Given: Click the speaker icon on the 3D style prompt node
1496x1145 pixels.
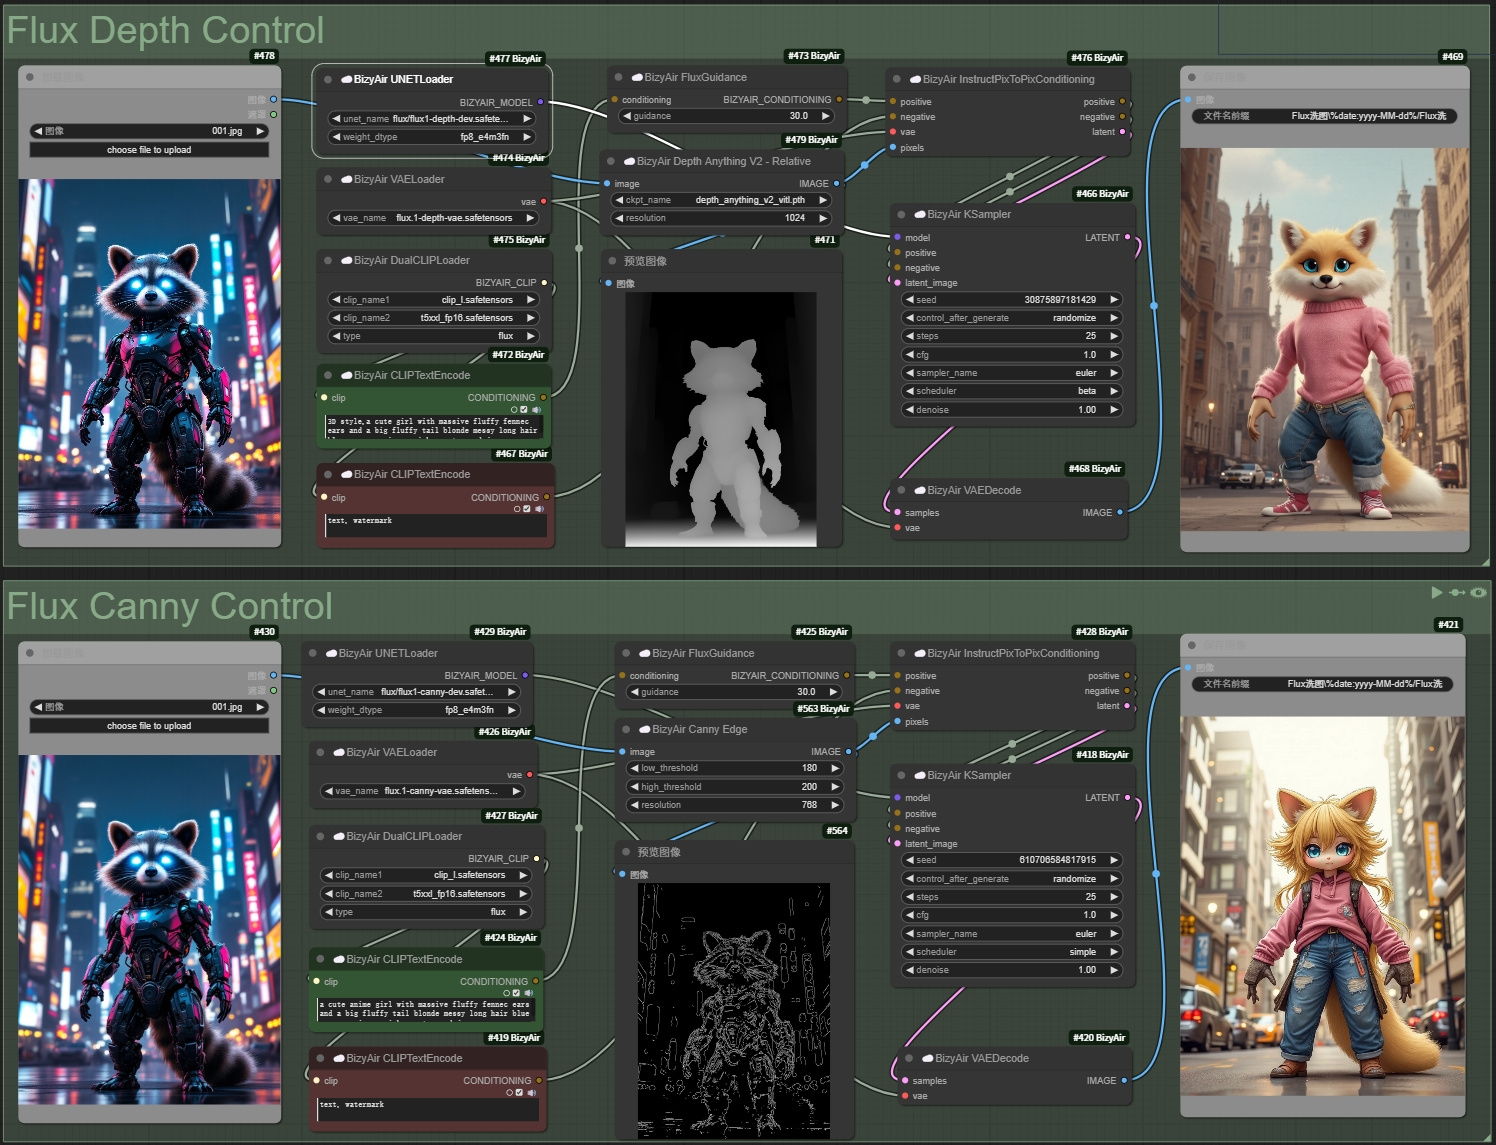Looking at the screenshot, I should tap(537, 410).
